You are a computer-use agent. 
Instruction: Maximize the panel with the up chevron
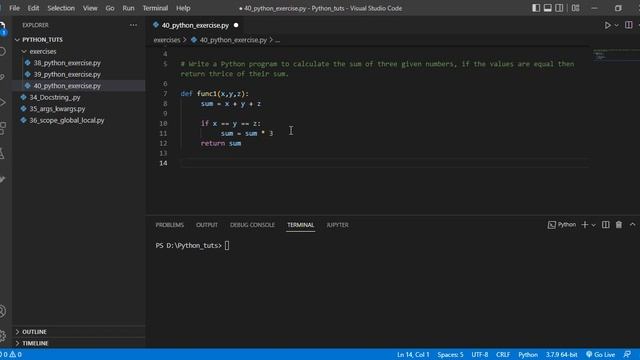[632, 225]
